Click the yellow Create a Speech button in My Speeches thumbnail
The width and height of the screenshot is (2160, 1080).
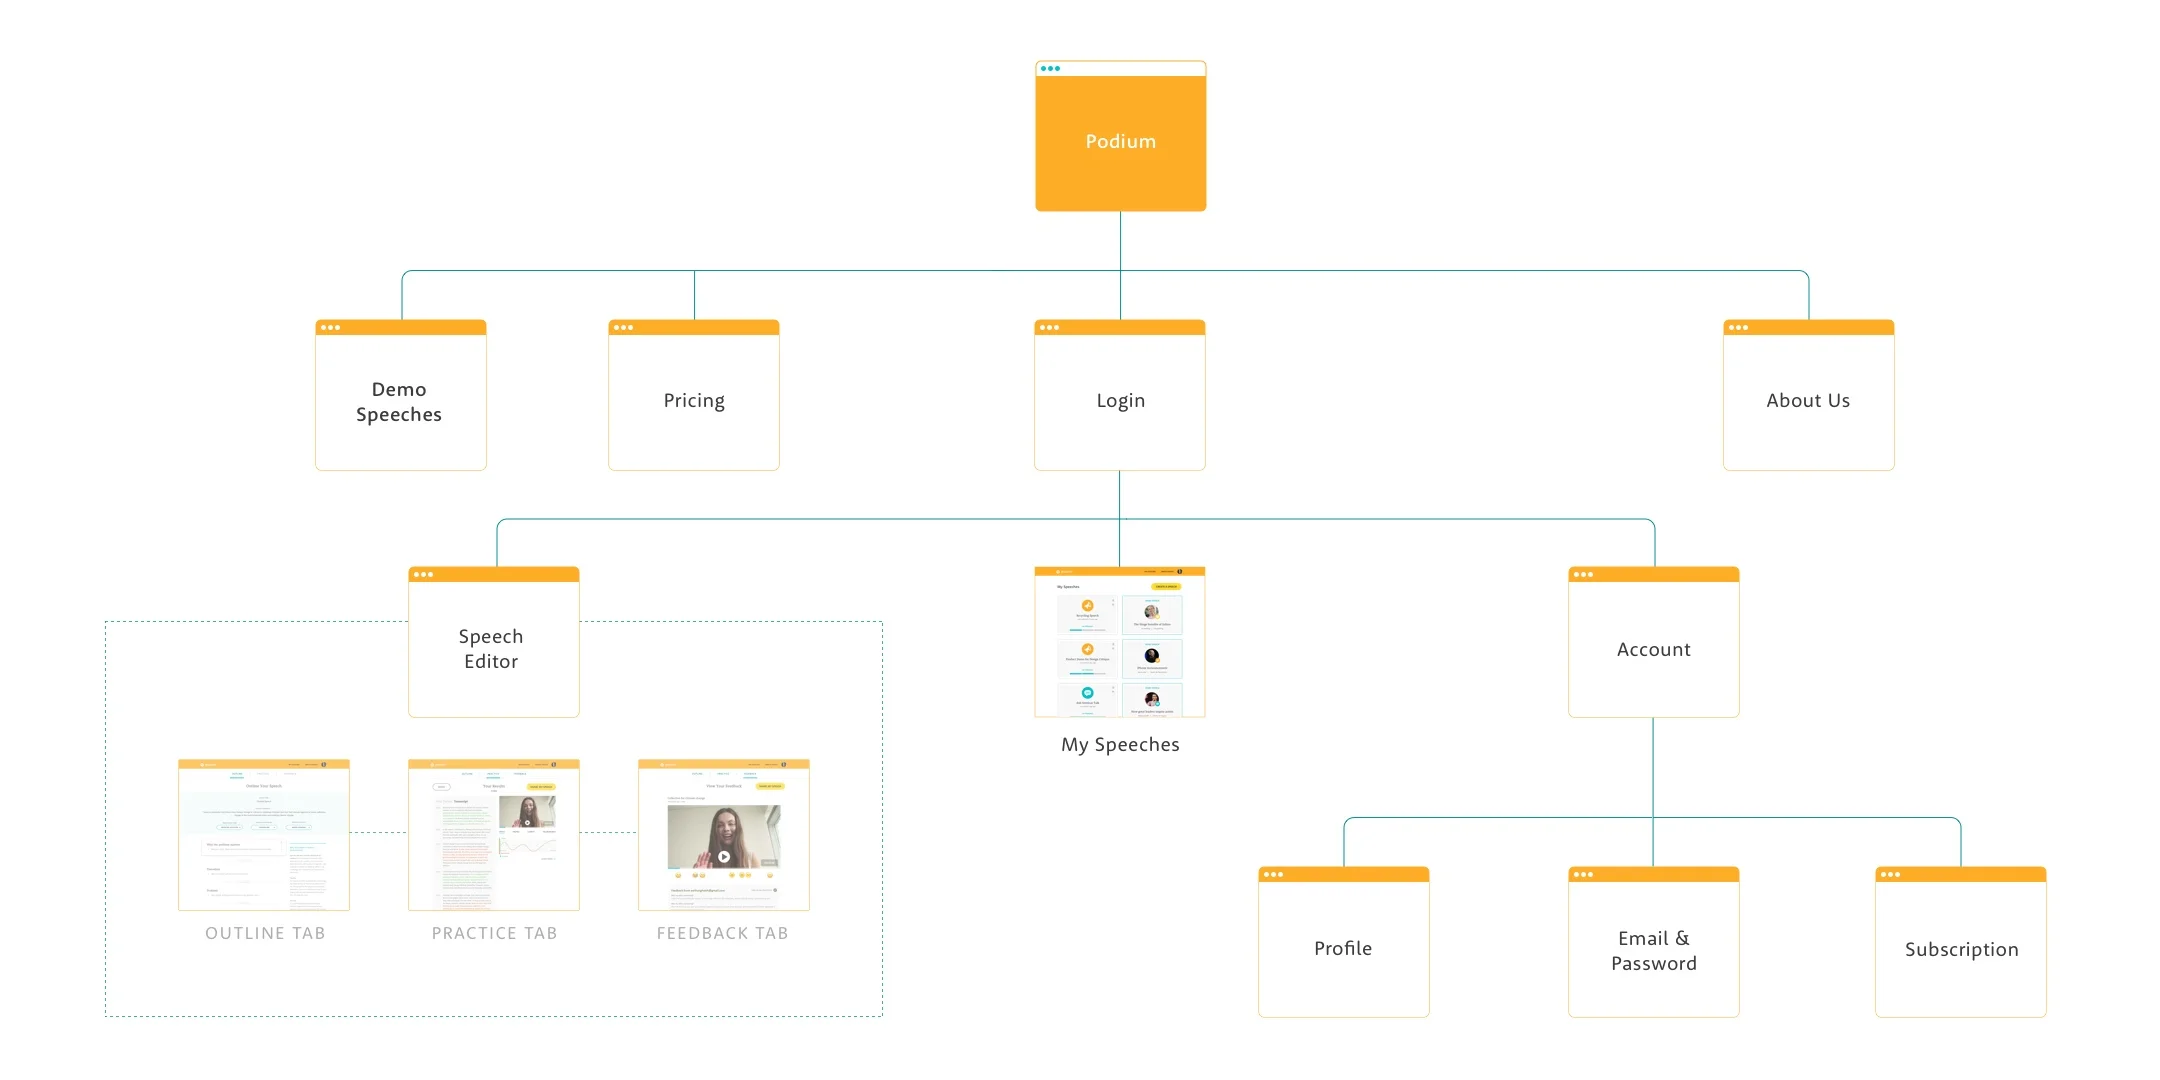click(1166, 586)
